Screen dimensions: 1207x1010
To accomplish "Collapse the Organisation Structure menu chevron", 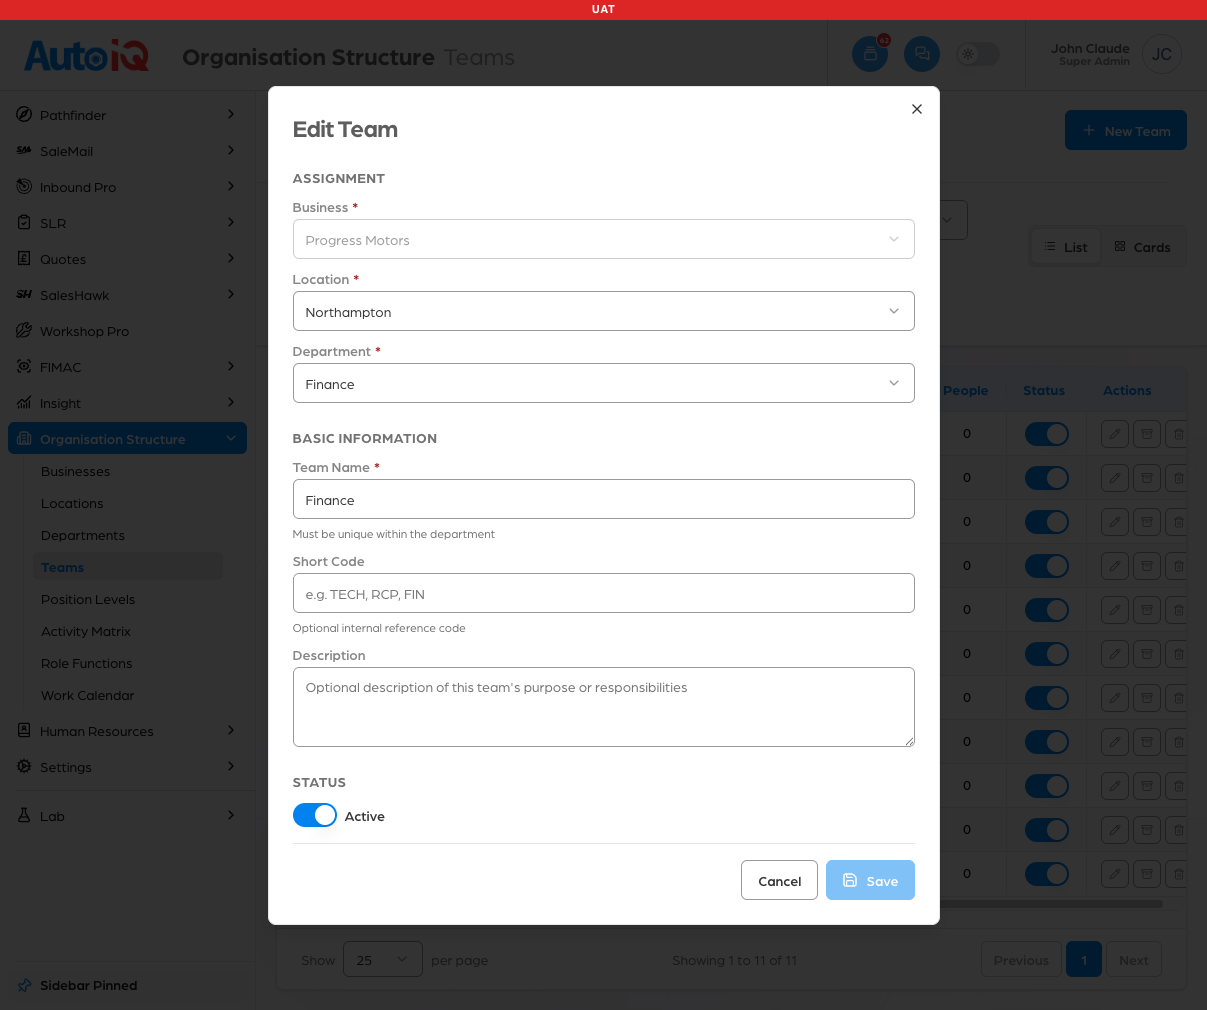I will coord(231,439).
